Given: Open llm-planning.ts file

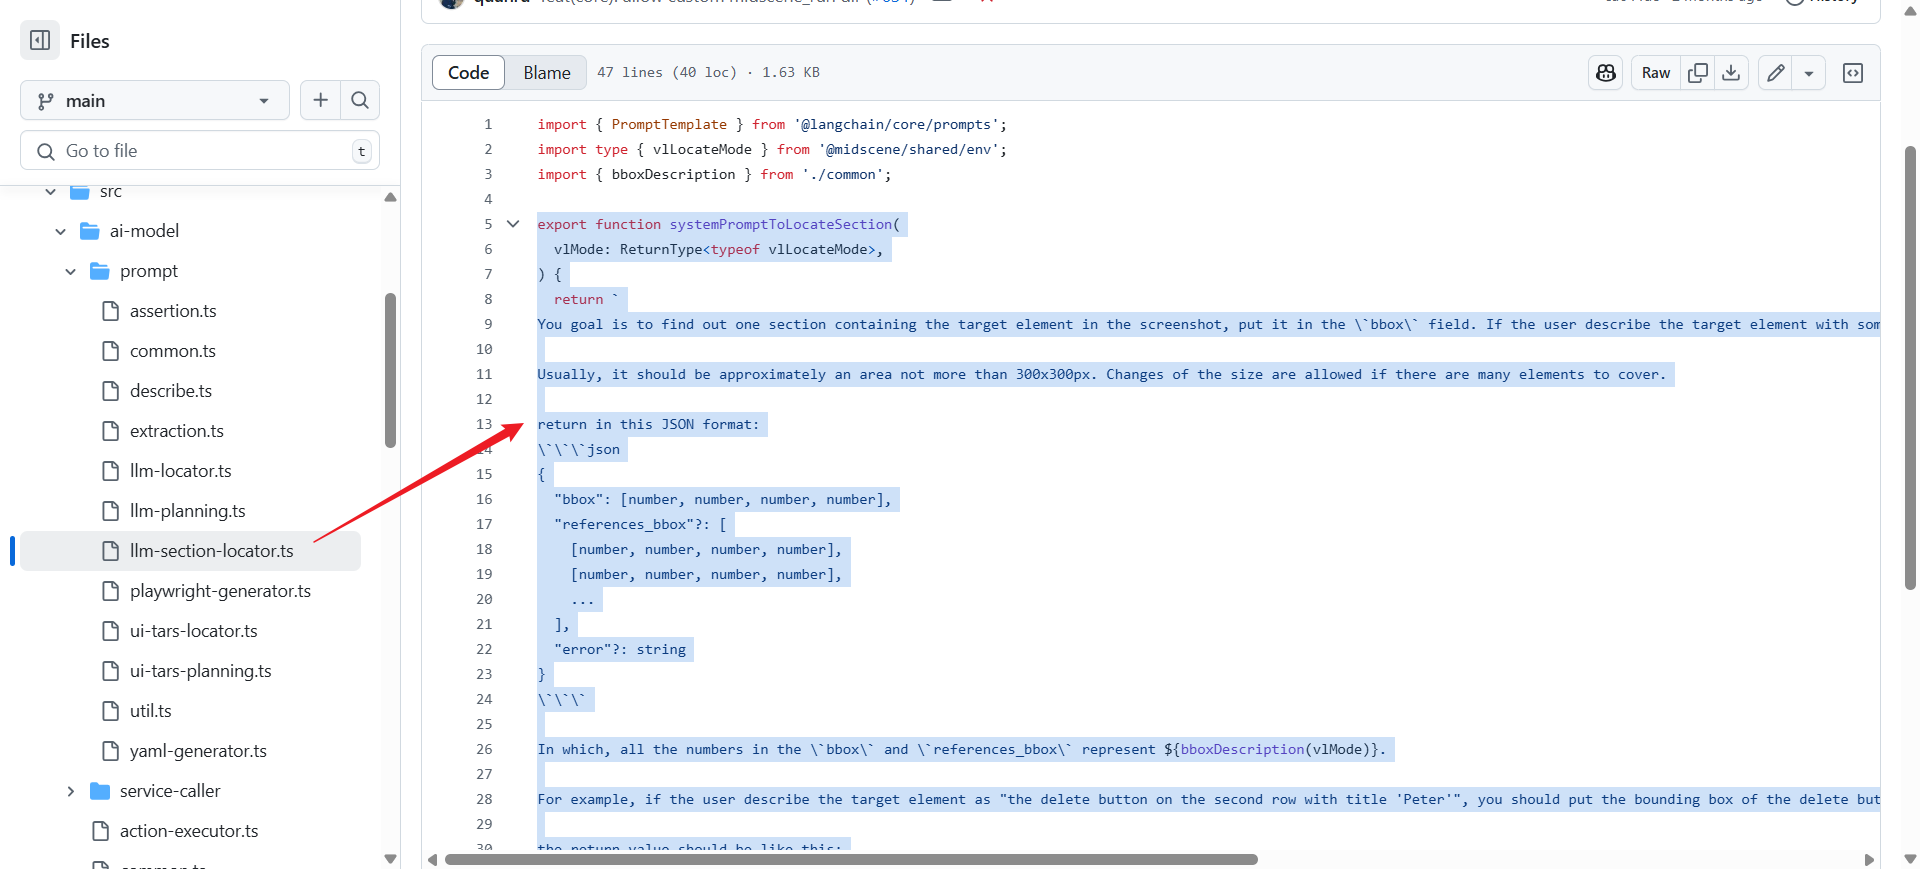Looking at the screenshot, I should point(188,511).
